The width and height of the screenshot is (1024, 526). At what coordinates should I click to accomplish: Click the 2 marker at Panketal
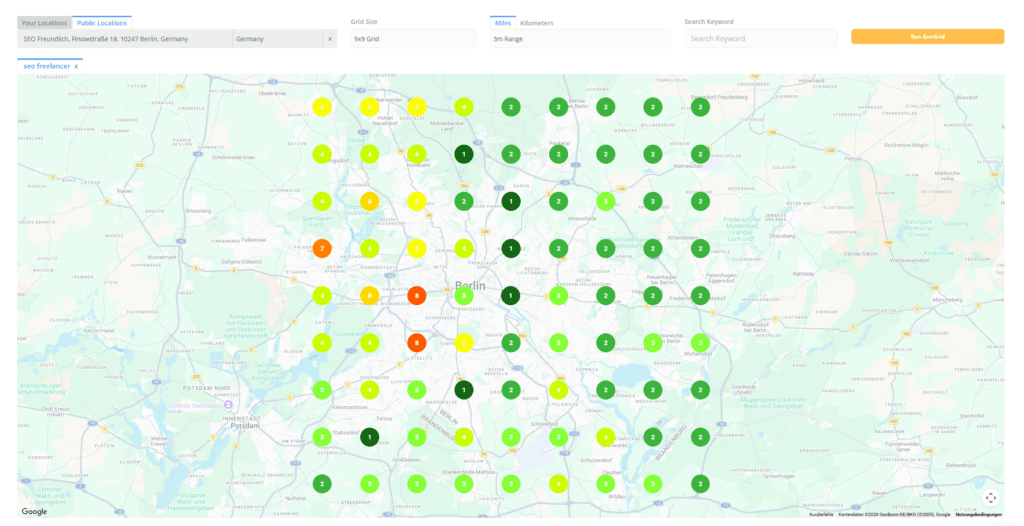coord(558,154)
